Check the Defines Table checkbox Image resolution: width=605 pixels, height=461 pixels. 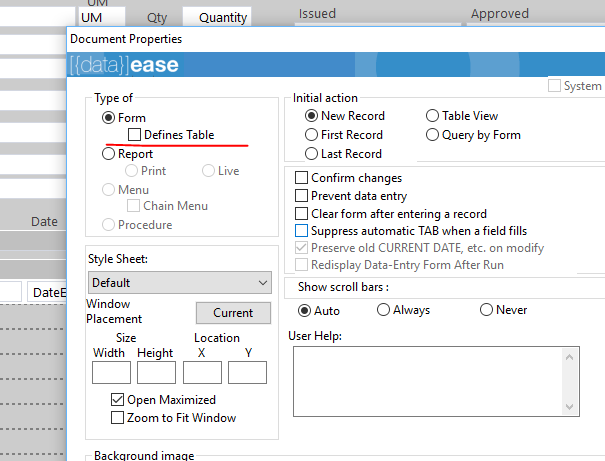[134, 135]
